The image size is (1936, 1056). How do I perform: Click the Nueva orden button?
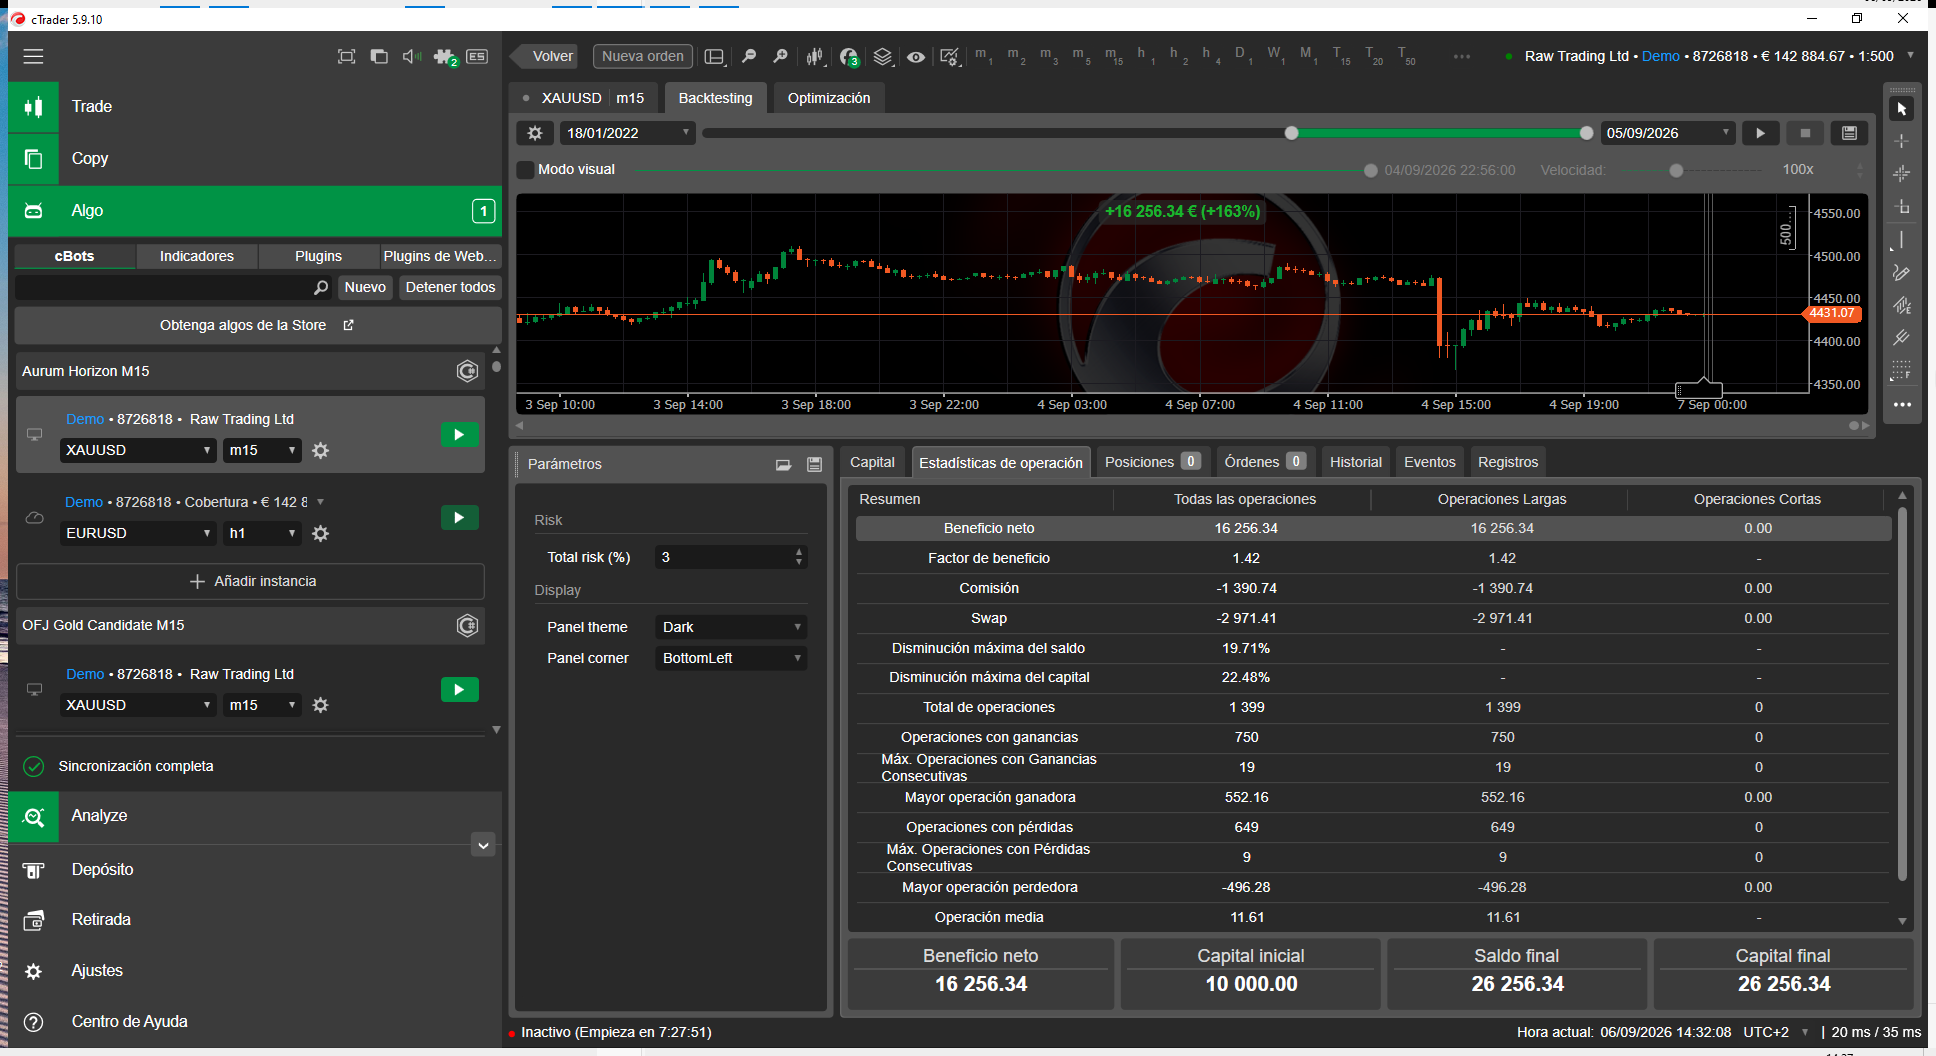coord(643,57)
